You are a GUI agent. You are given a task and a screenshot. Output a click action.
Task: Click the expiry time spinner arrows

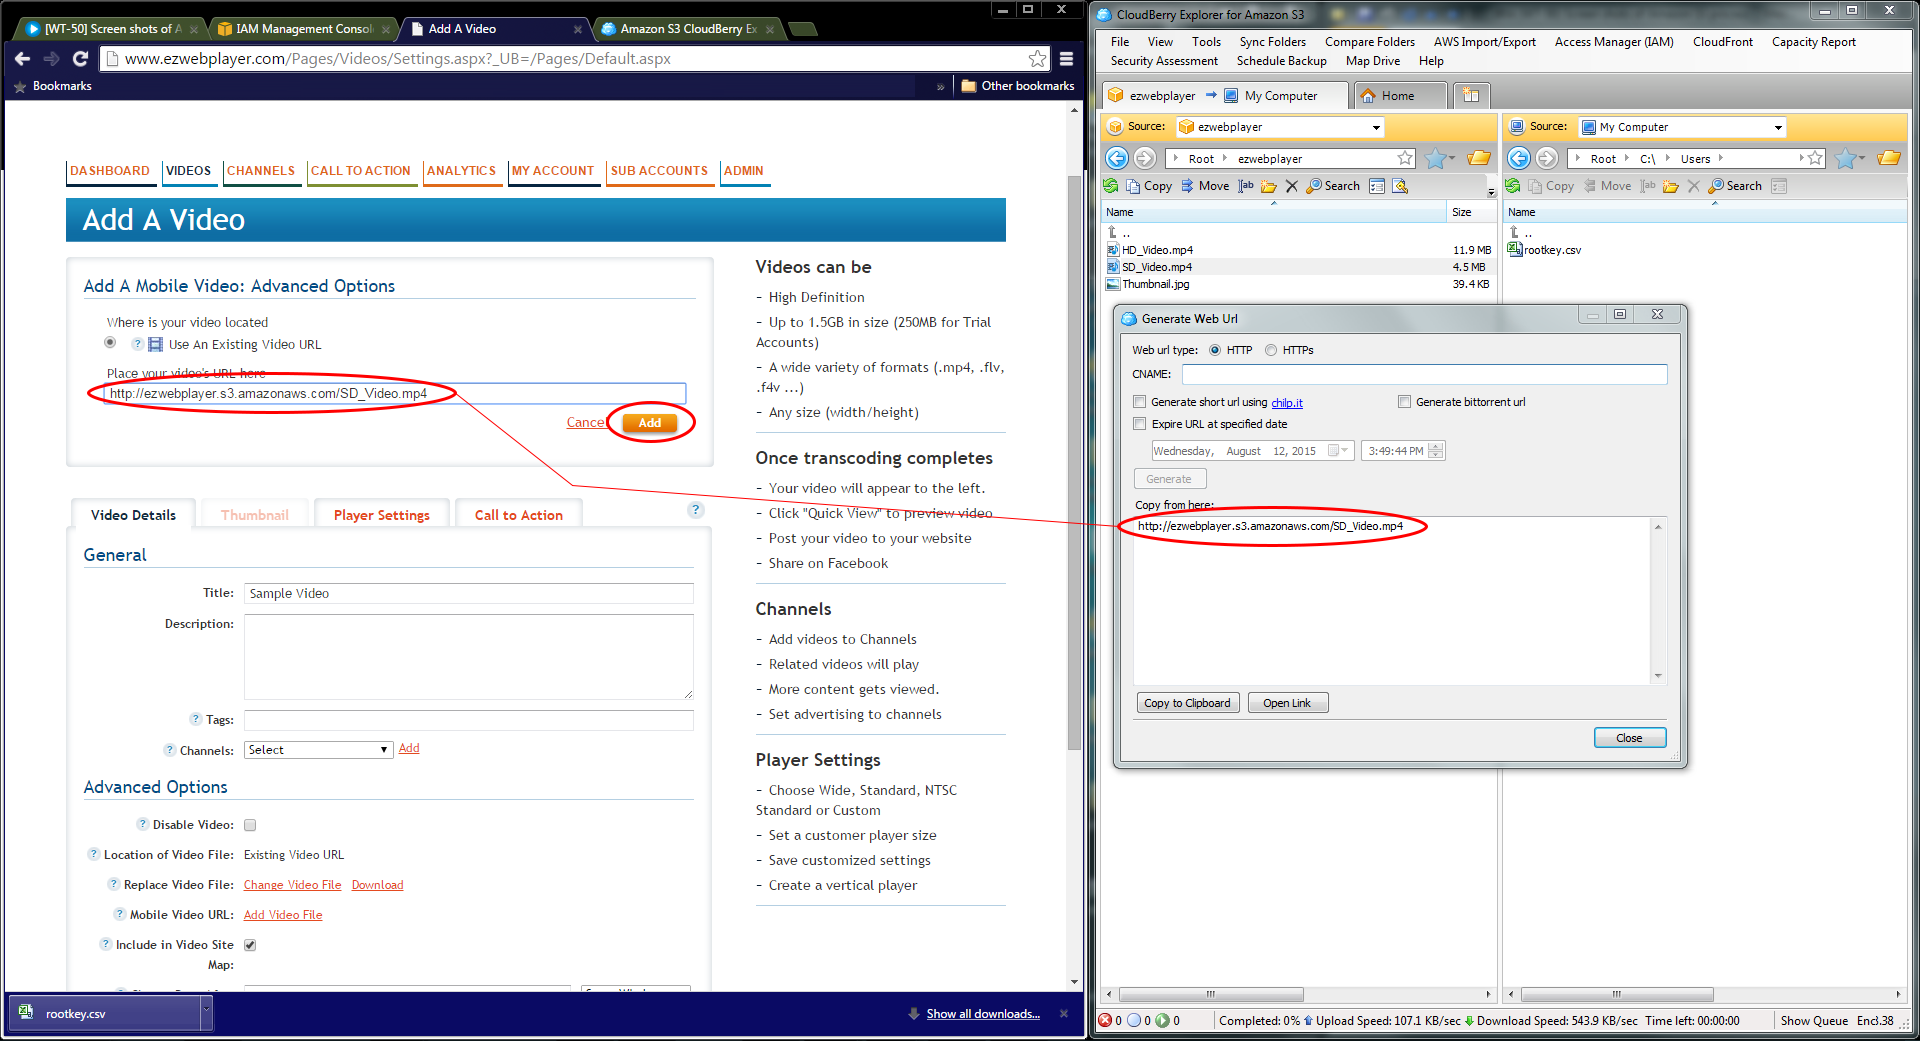[x=1436, y=451]
